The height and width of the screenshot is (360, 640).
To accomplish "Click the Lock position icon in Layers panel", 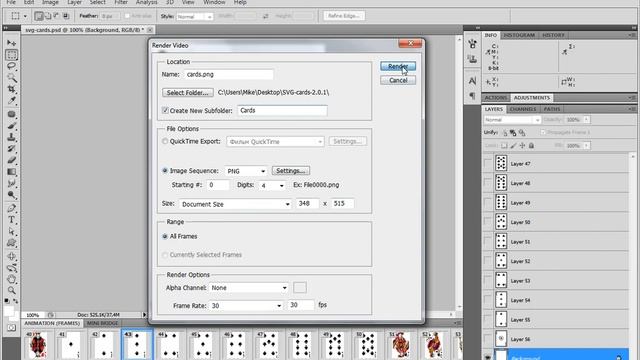I will (522, 145).
